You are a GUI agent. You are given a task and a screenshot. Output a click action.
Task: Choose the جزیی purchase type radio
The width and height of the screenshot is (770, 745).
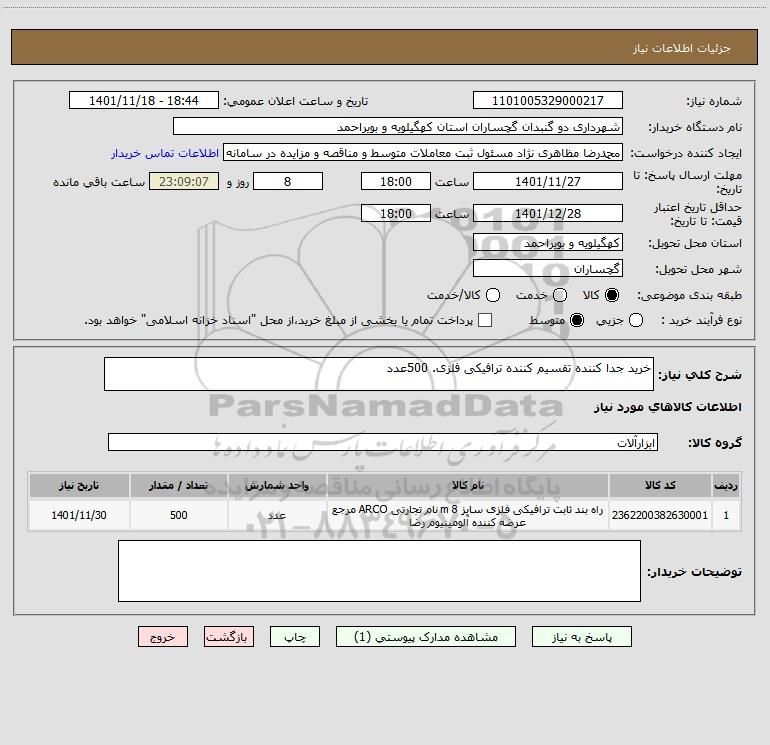(x=636, y=320)
